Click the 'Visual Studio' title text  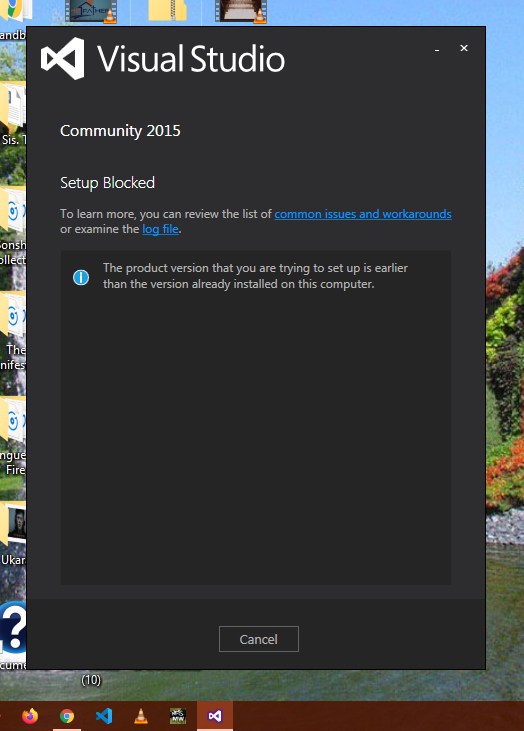pyautogui.click(x=191, y=59)
